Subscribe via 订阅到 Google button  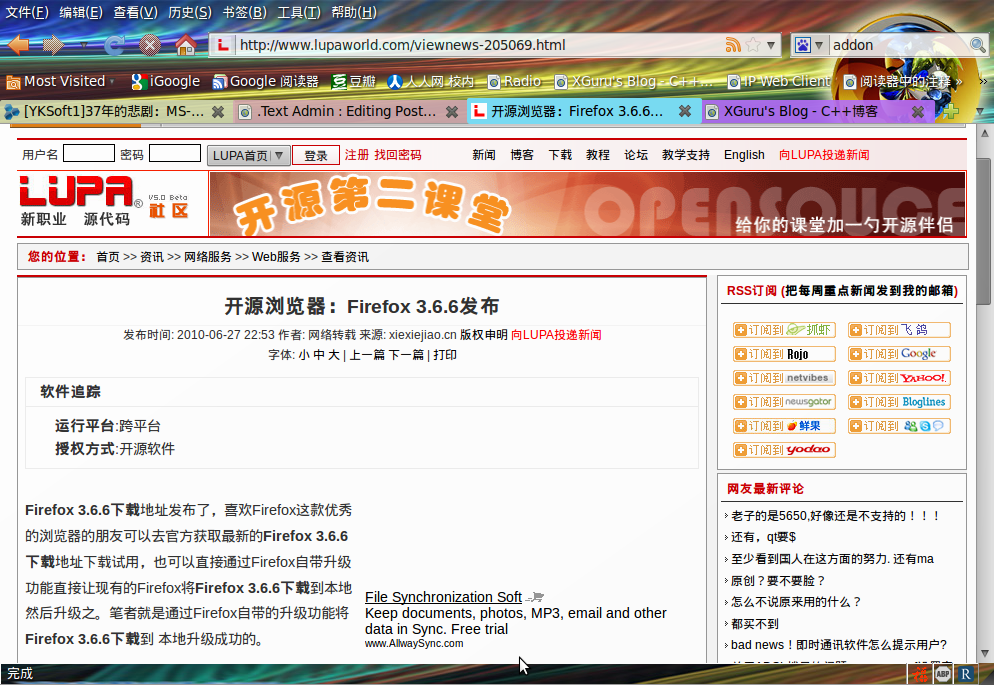900,354
